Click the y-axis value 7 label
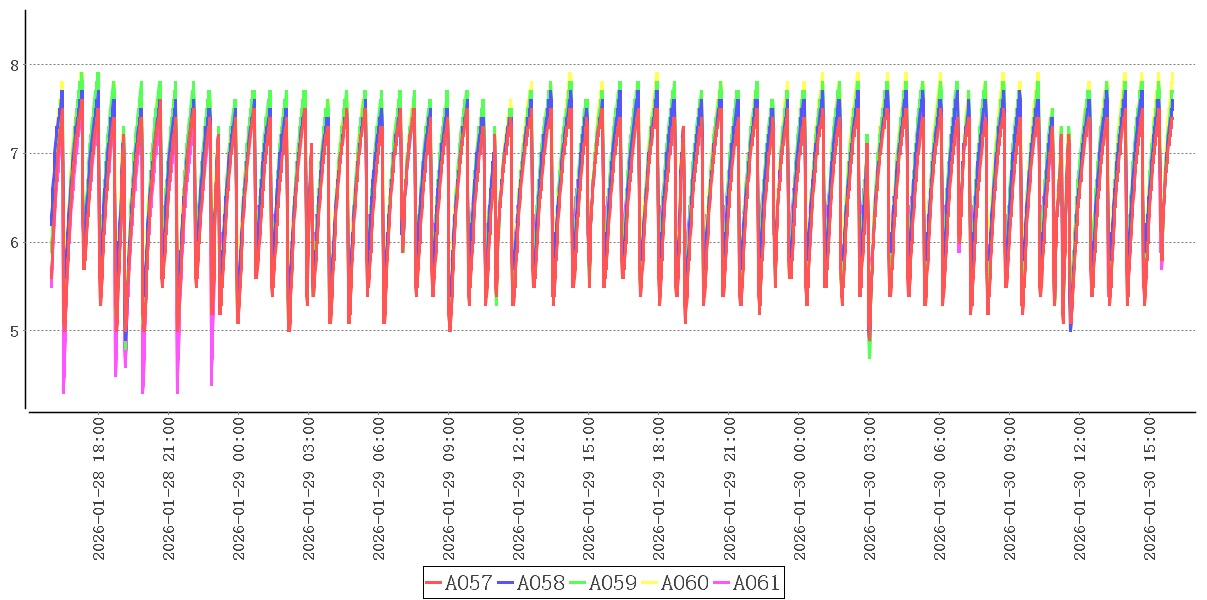This screenshot has width=1207, height=600. point(13,154)
